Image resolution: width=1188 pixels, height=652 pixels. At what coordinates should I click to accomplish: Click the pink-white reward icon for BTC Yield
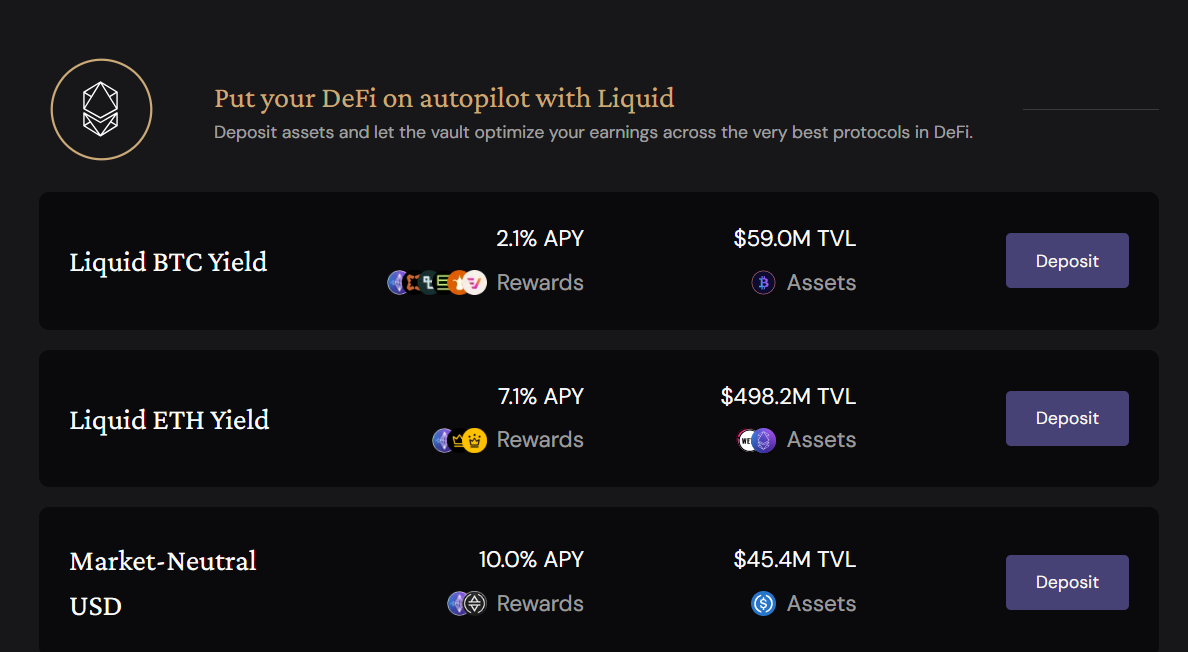[x=475, y=282]
